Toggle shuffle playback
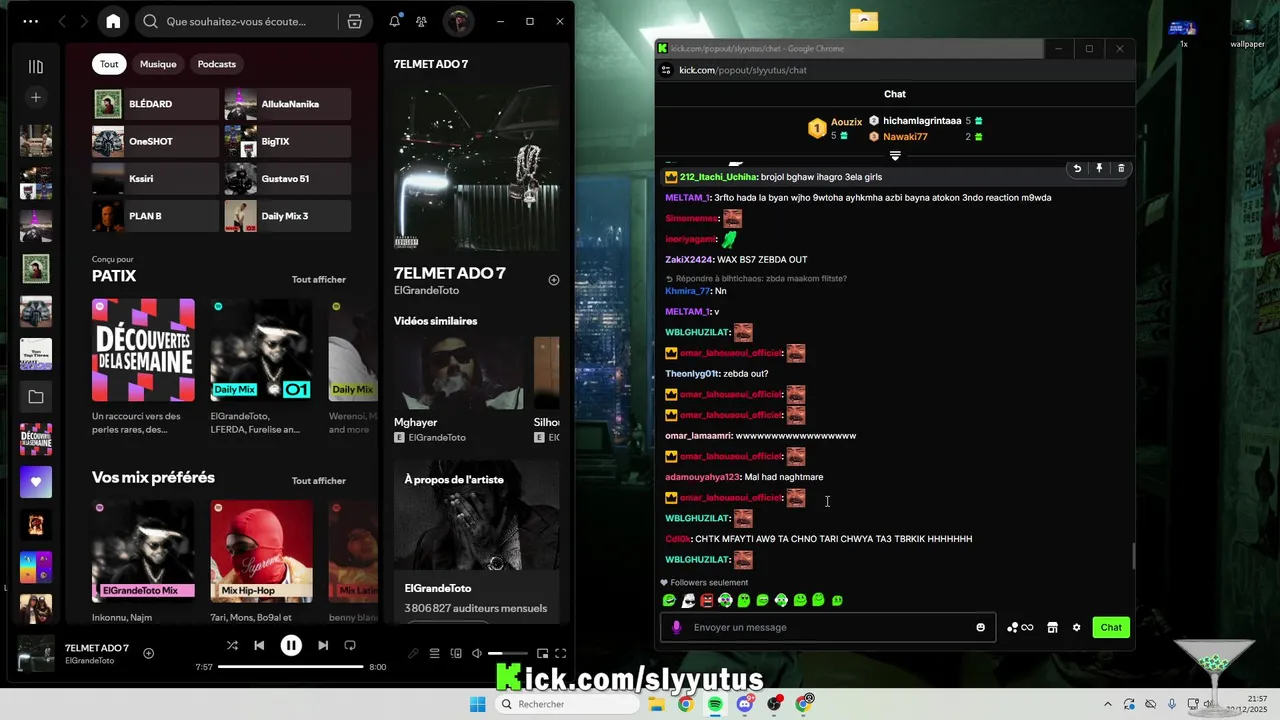1280x720 pixels. point(232,646)
